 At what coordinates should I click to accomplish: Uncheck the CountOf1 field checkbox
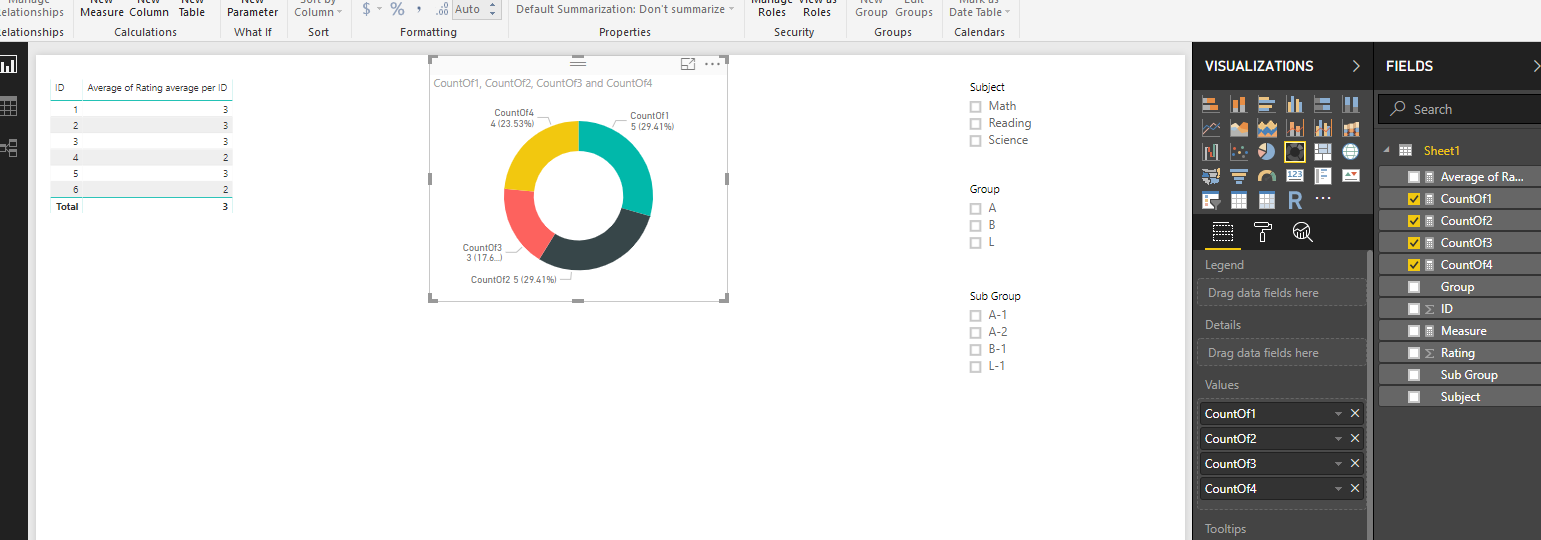tap(1414, 199)
